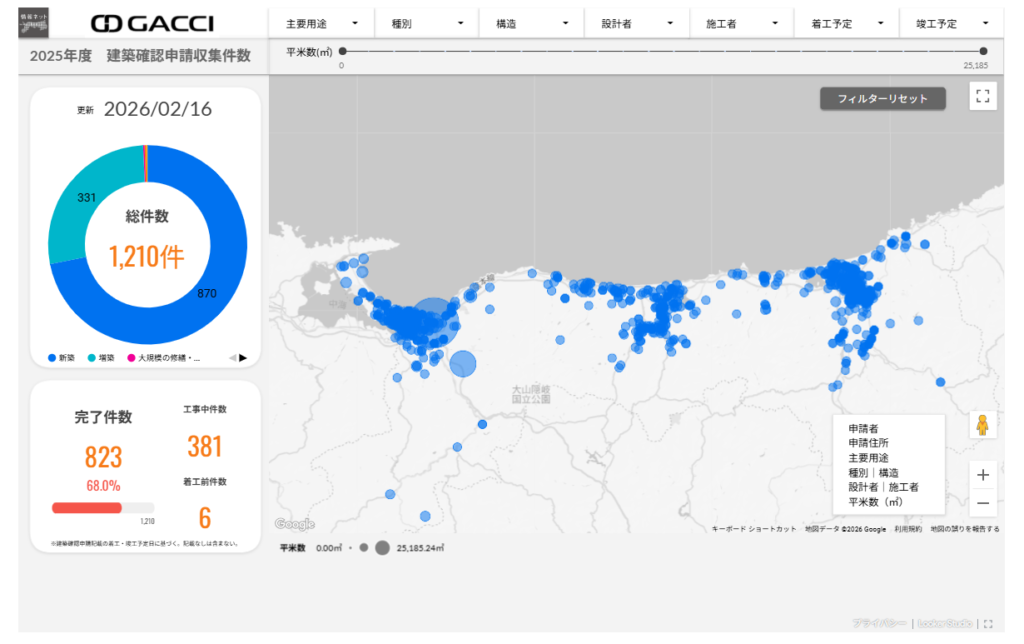Toggle fullscreen view of the map
The width and height of the screenshot is (1024, 644).
point(982,96)
